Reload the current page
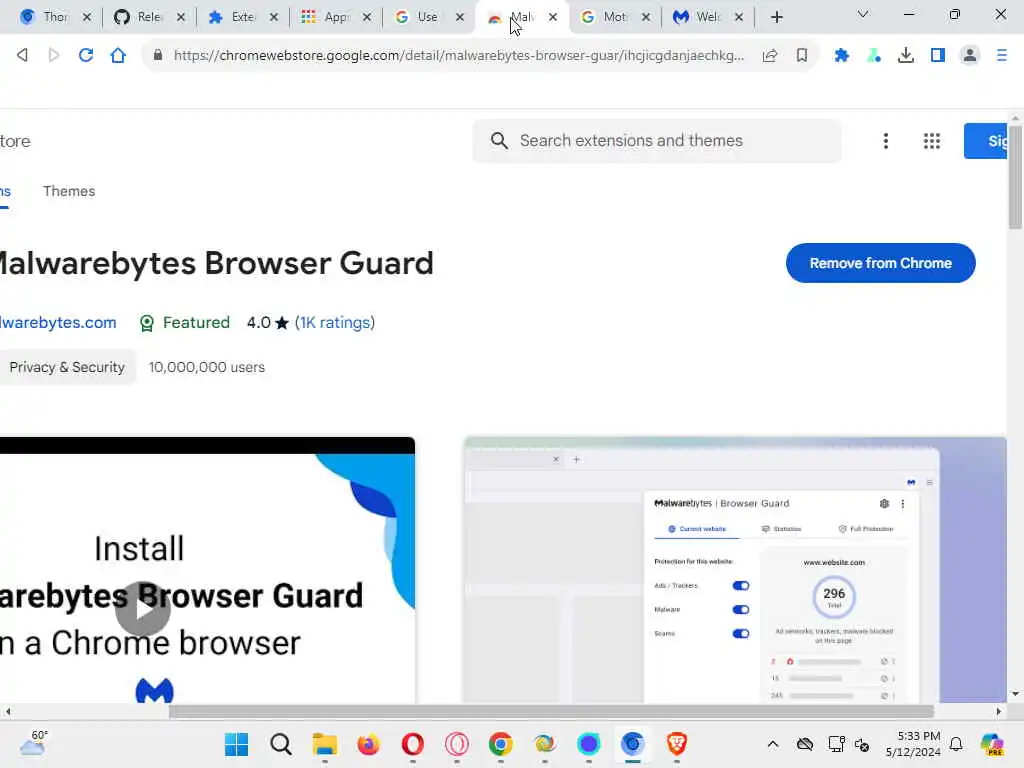 click(x=86, y=56)
